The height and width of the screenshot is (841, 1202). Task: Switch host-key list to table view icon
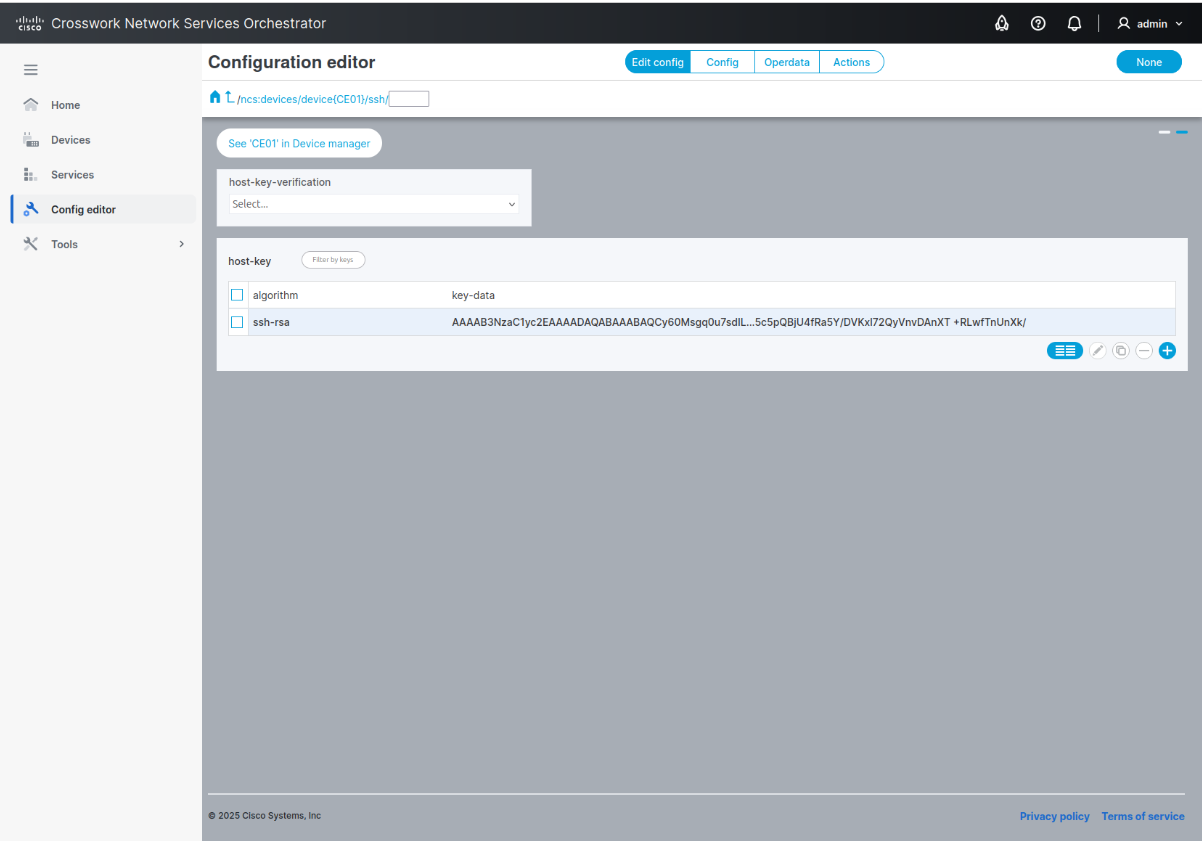click(x=1065, y=351)
